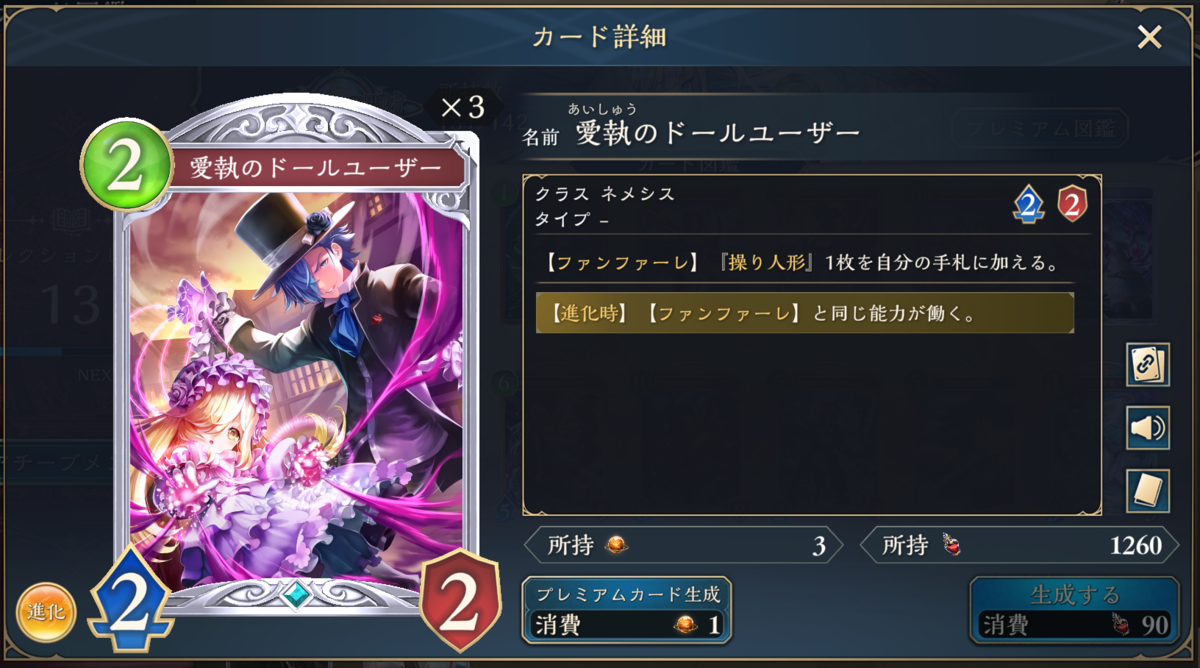Click the プレミアムカード生成 button
The height and width of the screenshot is (668, 1200).
(x=627, y=609)
